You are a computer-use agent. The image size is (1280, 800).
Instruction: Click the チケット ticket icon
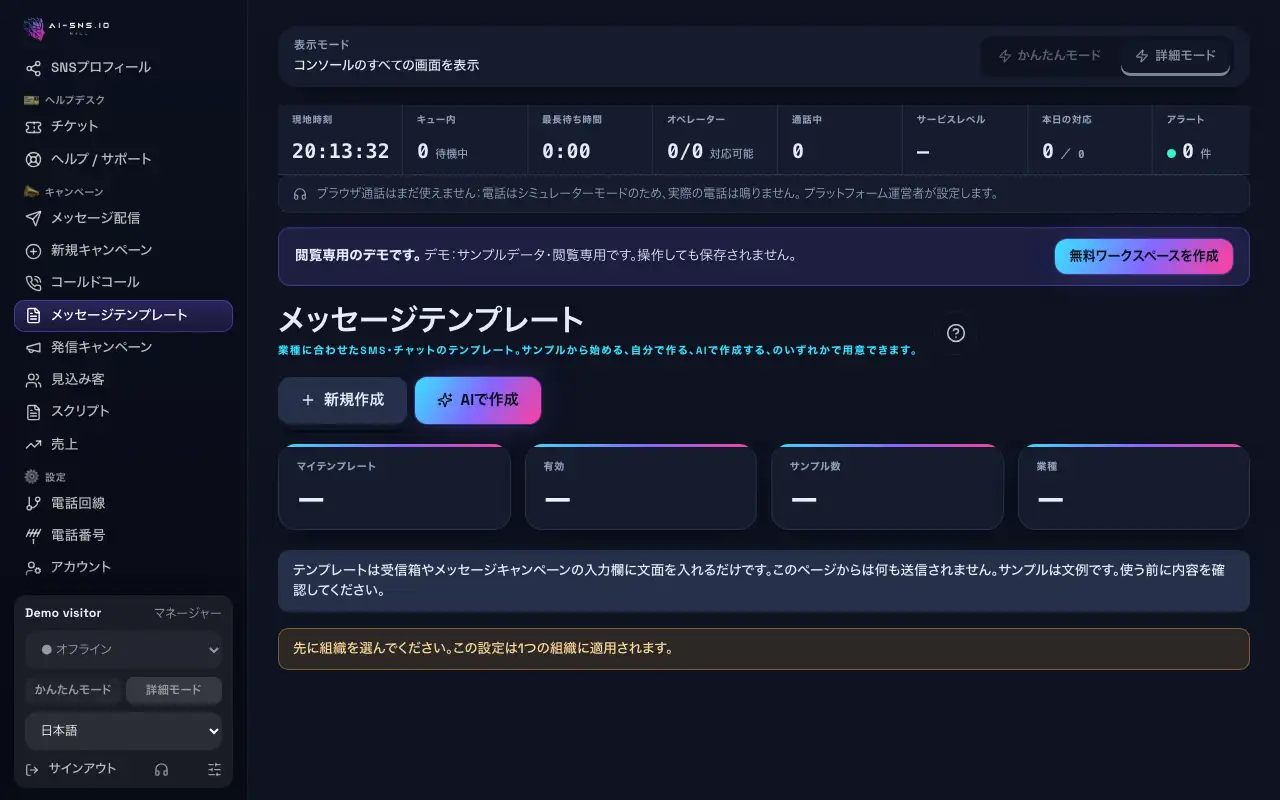click(33, 127)
